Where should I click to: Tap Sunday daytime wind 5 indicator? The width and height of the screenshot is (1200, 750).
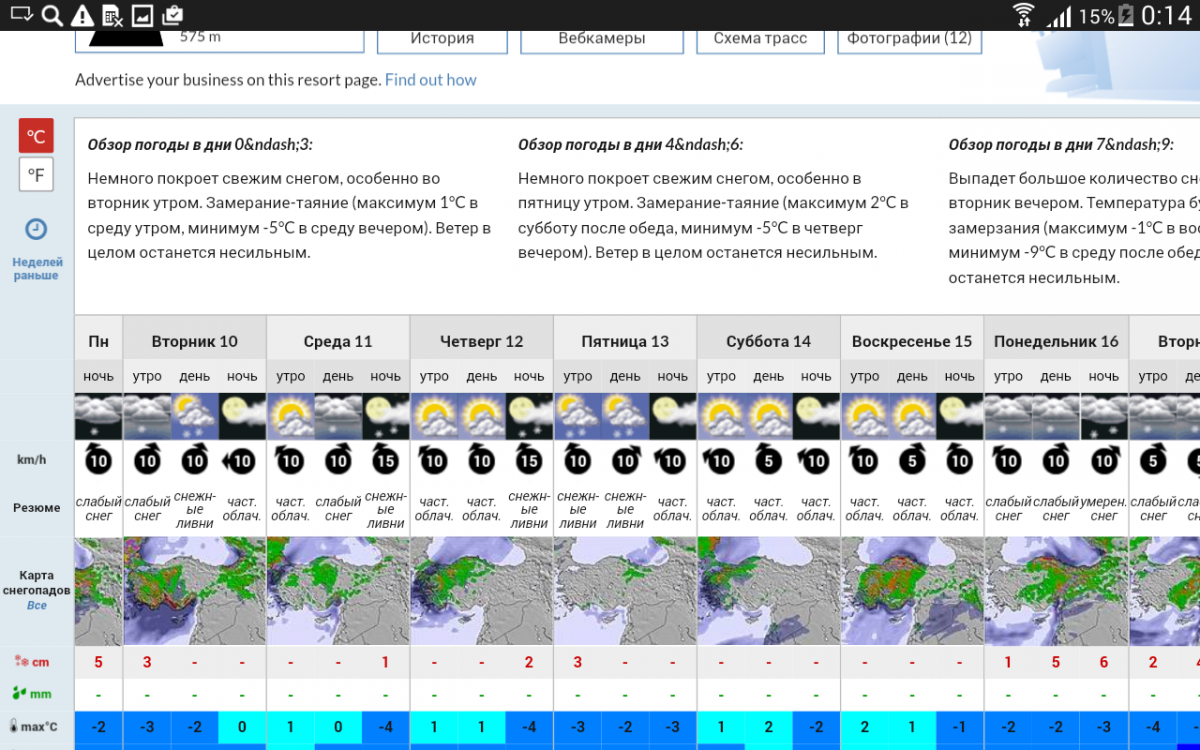click(912, 460)
